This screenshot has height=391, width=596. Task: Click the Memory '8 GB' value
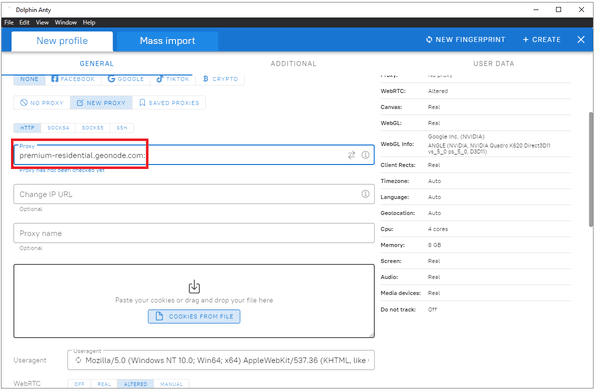[434, 245]
